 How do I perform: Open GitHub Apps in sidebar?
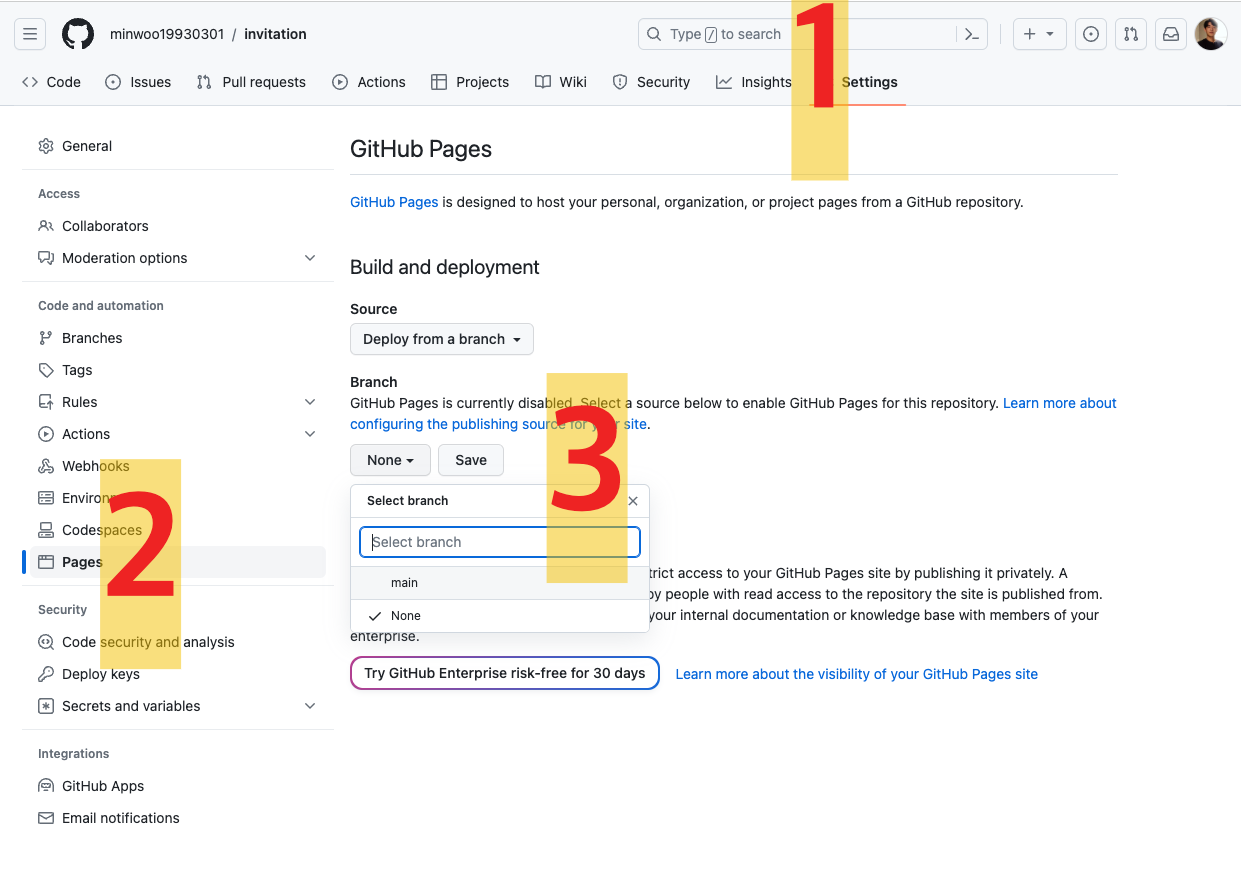(x=103, y=786)
